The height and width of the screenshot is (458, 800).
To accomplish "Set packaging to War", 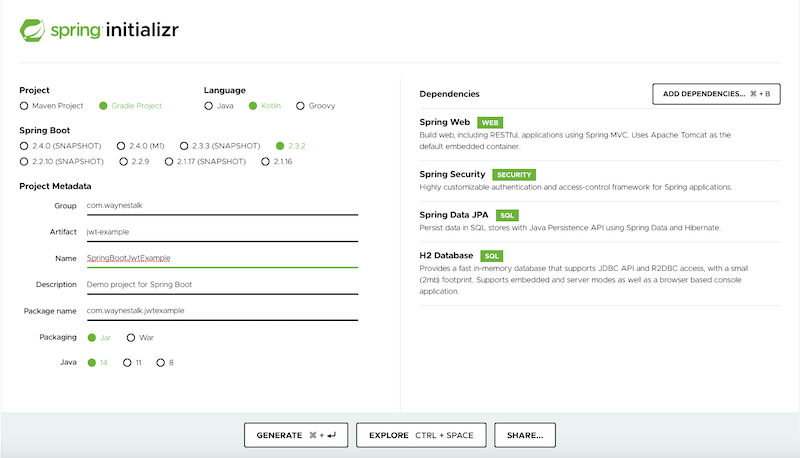I will pos(131,338).
